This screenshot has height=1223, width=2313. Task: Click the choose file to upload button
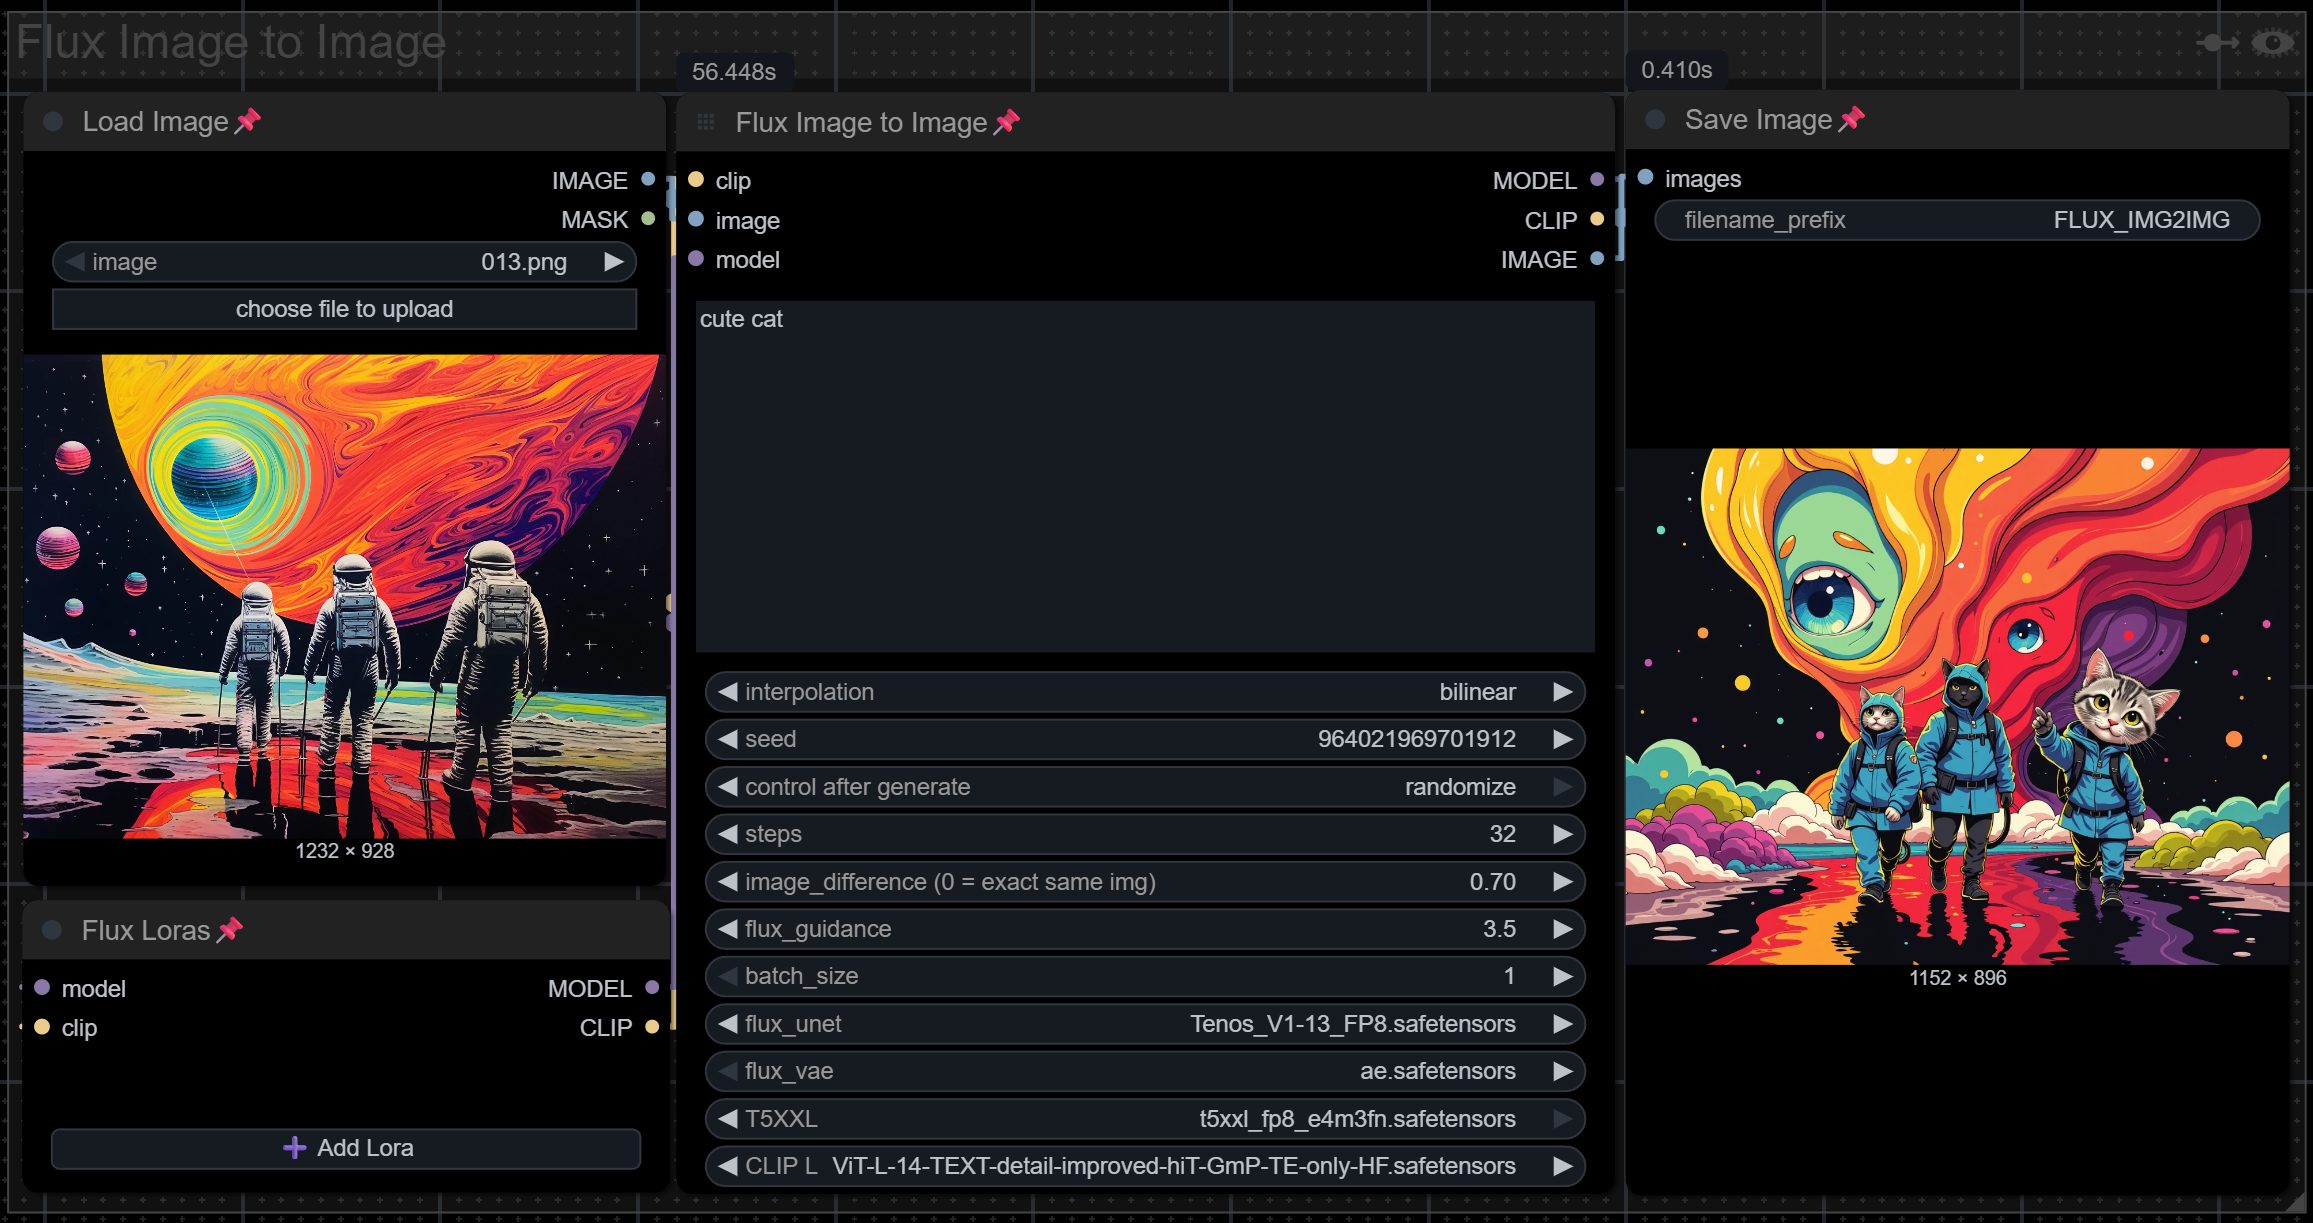tap(344, 309)
